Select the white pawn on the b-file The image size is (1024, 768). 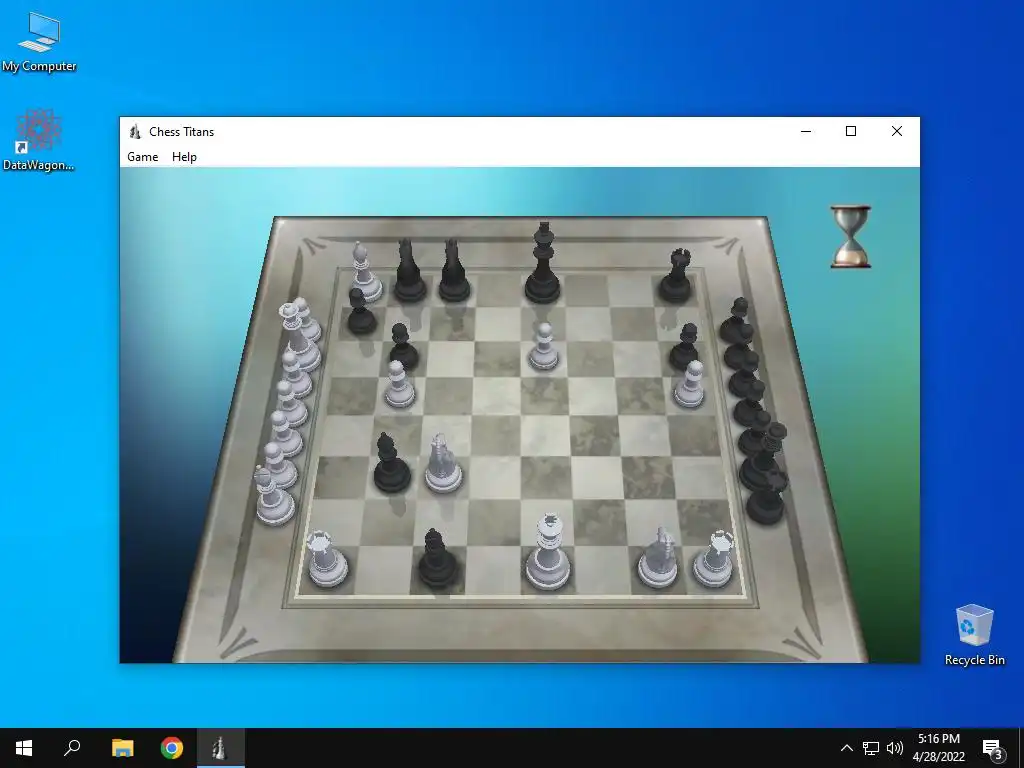point(398,385)
